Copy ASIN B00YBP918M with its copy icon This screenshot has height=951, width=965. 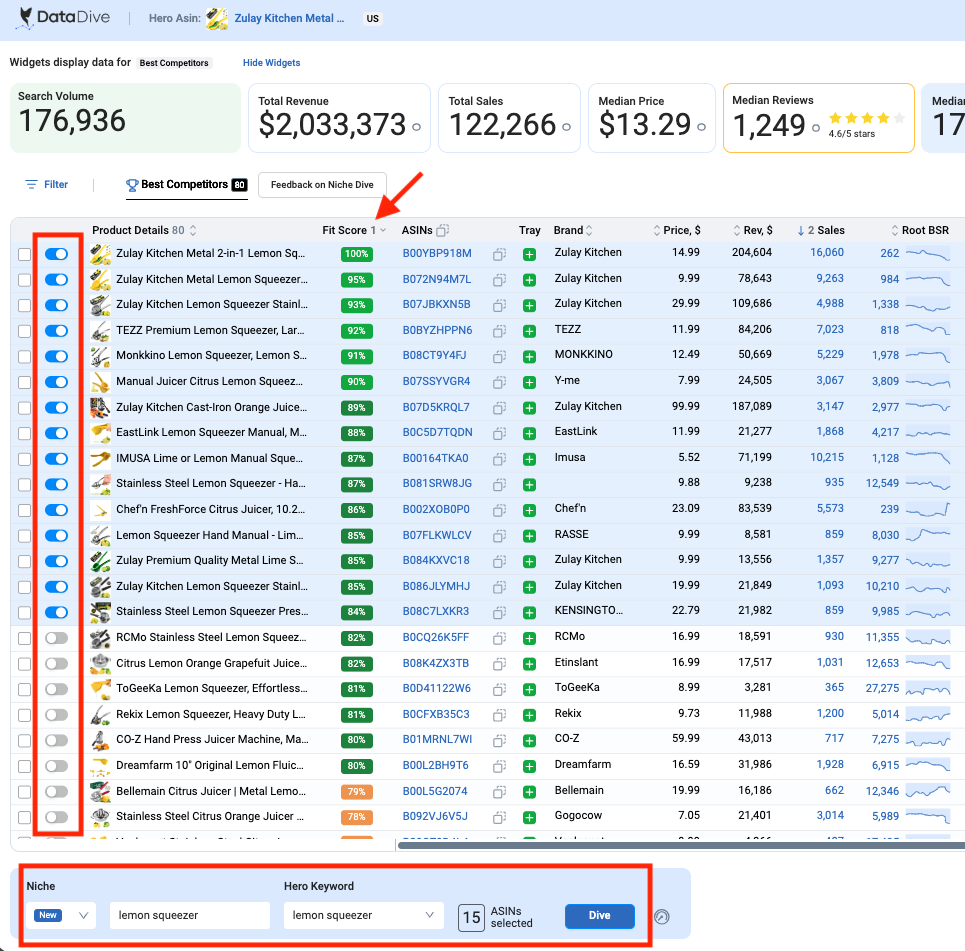(499, 254)
